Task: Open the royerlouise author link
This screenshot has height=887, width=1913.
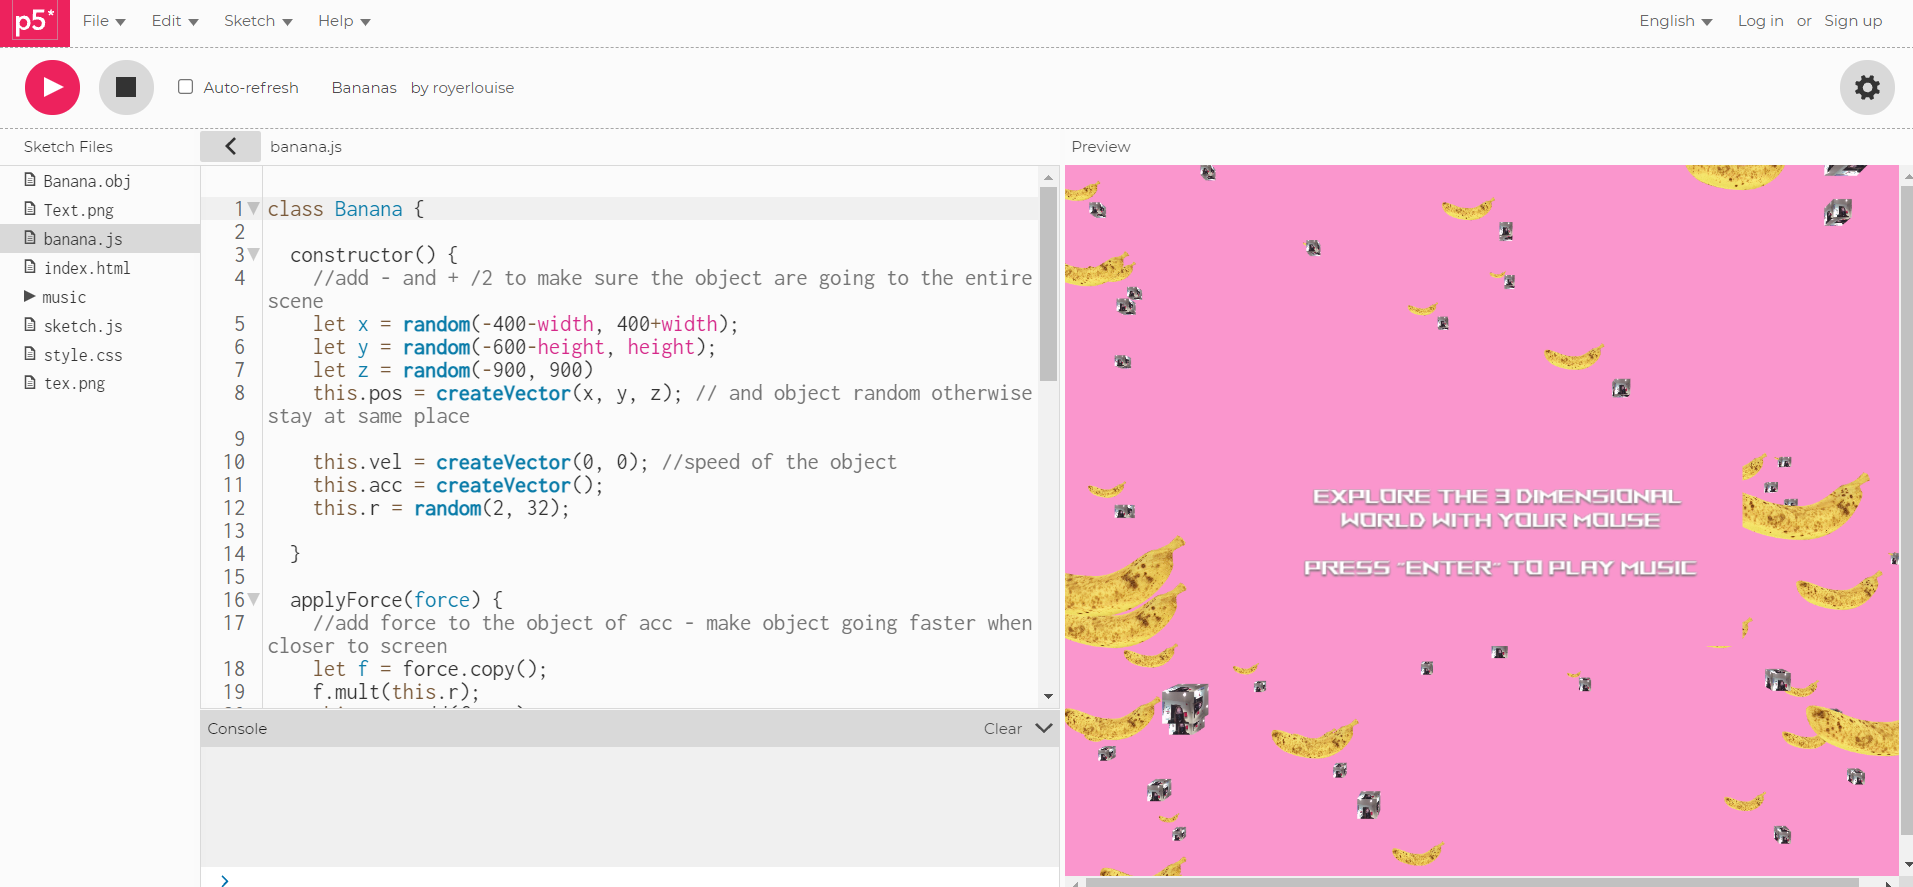Action: coord(473,88)
